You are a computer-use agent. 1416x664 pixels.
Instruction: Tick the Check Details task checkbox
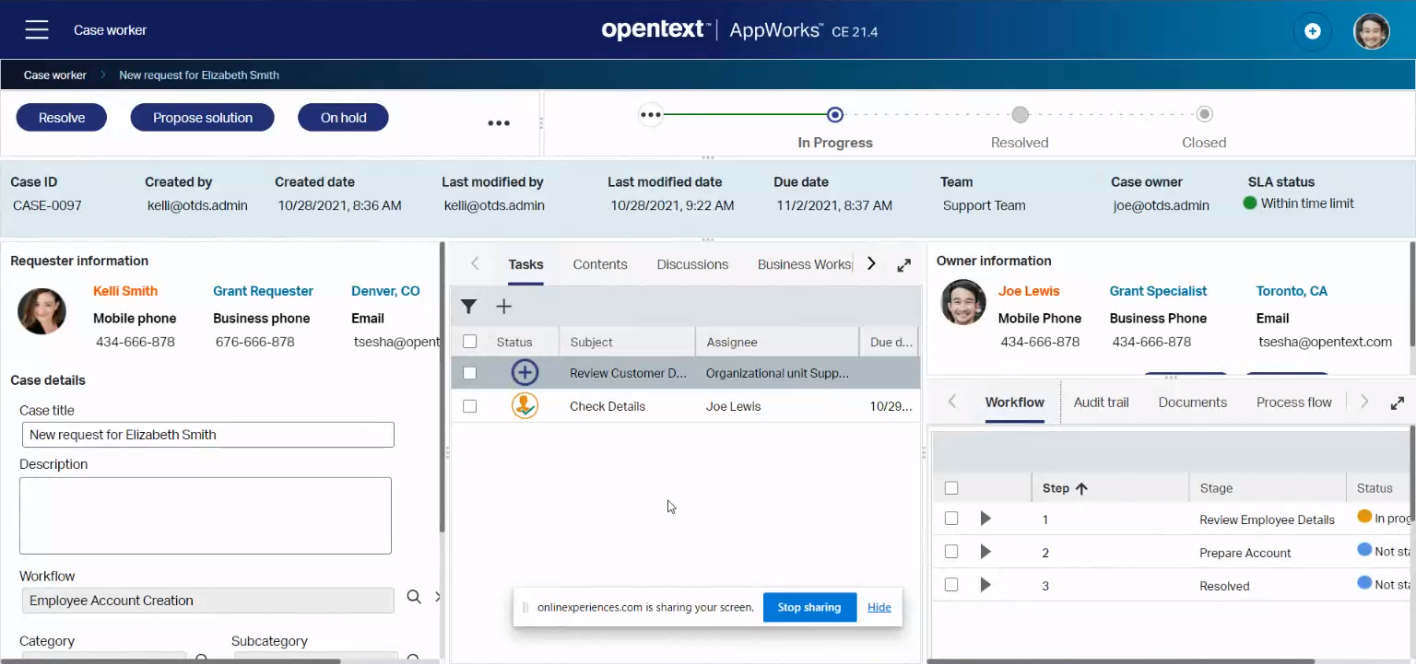point(470,407)
